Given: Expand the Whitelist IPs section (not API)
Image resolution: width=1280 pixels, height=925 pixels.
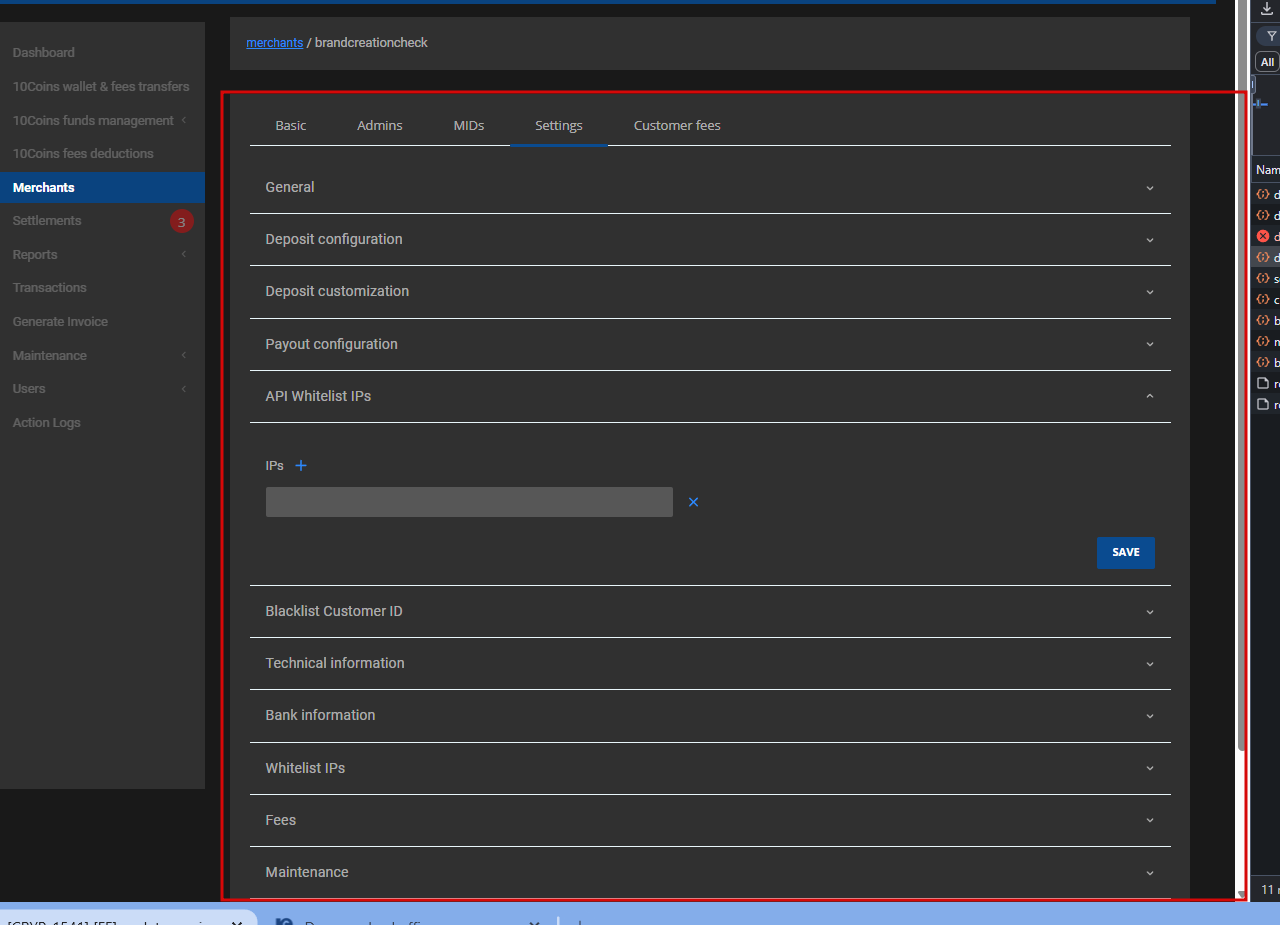Looking at the screenshot, I should pos(710,768).
